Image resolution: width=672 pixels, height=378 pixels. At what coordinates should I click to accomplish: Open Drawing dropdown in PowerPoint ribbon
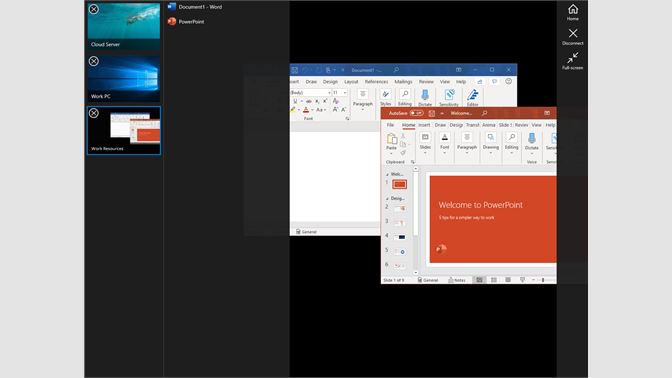click(491, 143)
